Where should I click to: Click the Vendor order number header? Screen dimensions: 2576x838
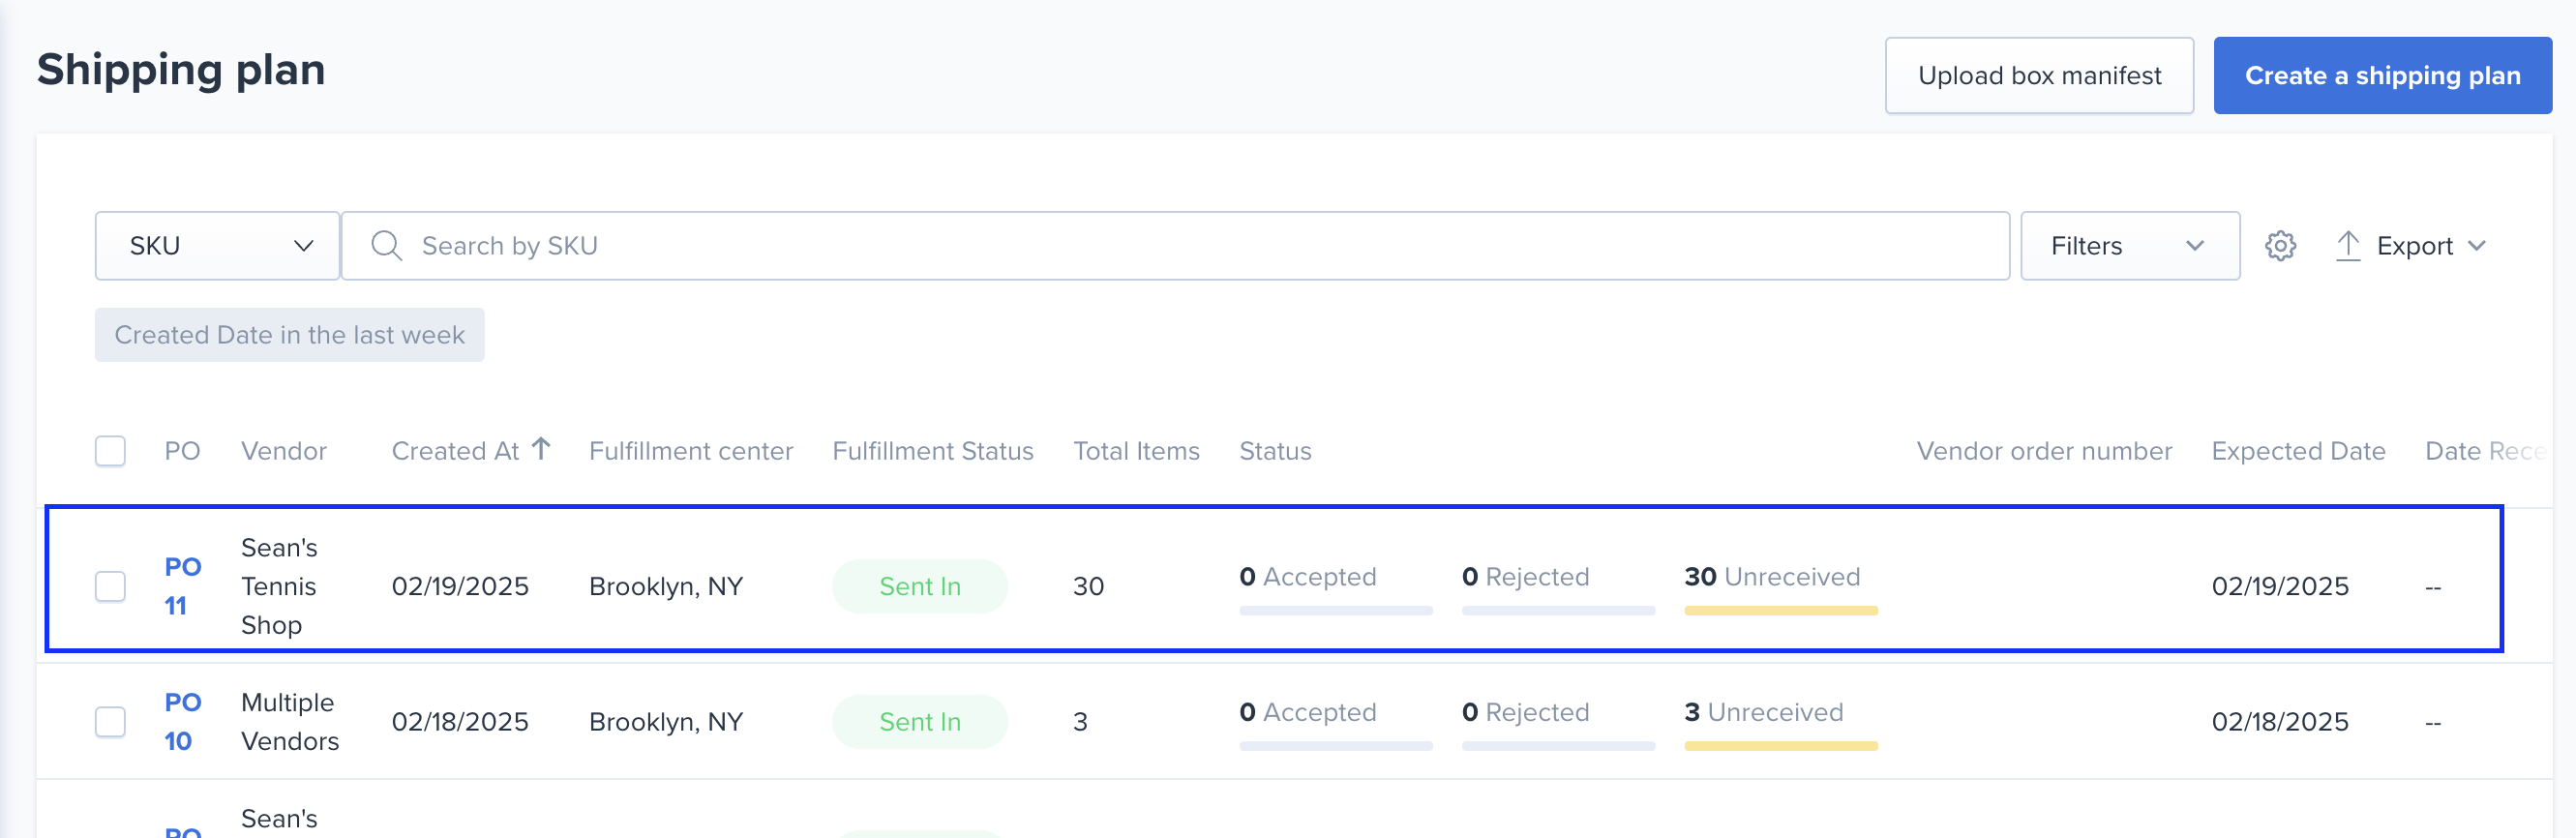click(x=2044, y=452)
